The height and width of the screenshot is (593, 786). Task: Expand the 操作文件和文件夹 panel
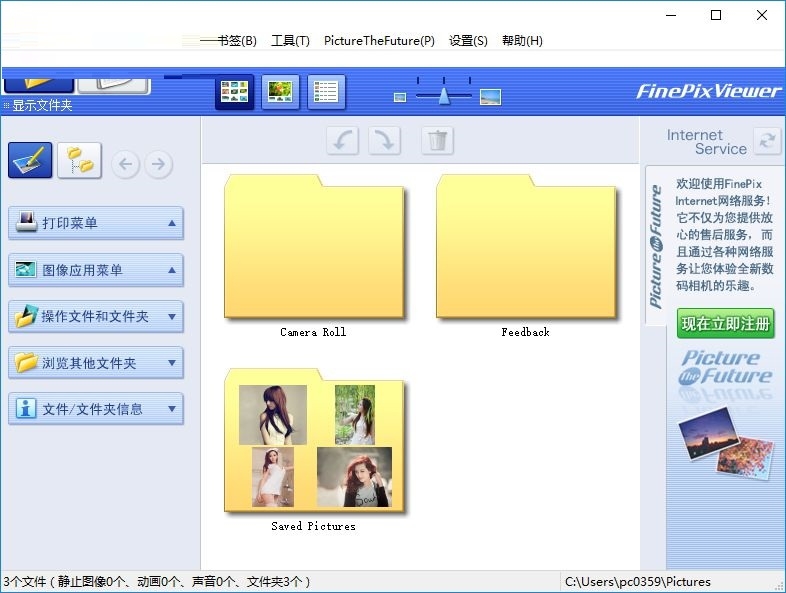(172, 317)
